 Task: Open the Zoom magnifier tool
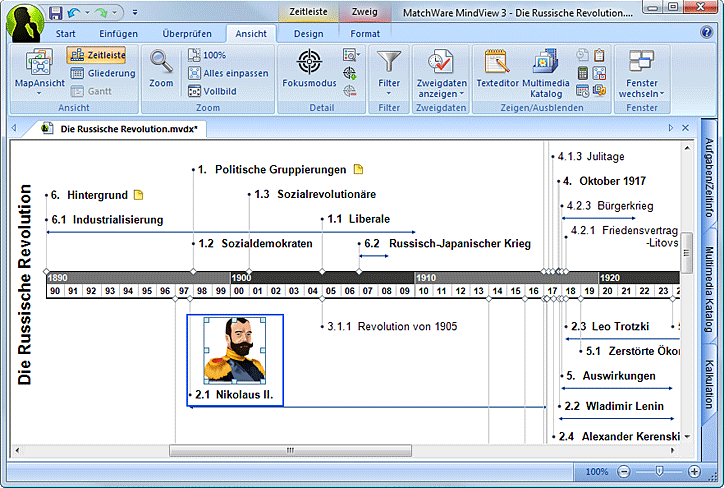(161, 68)
